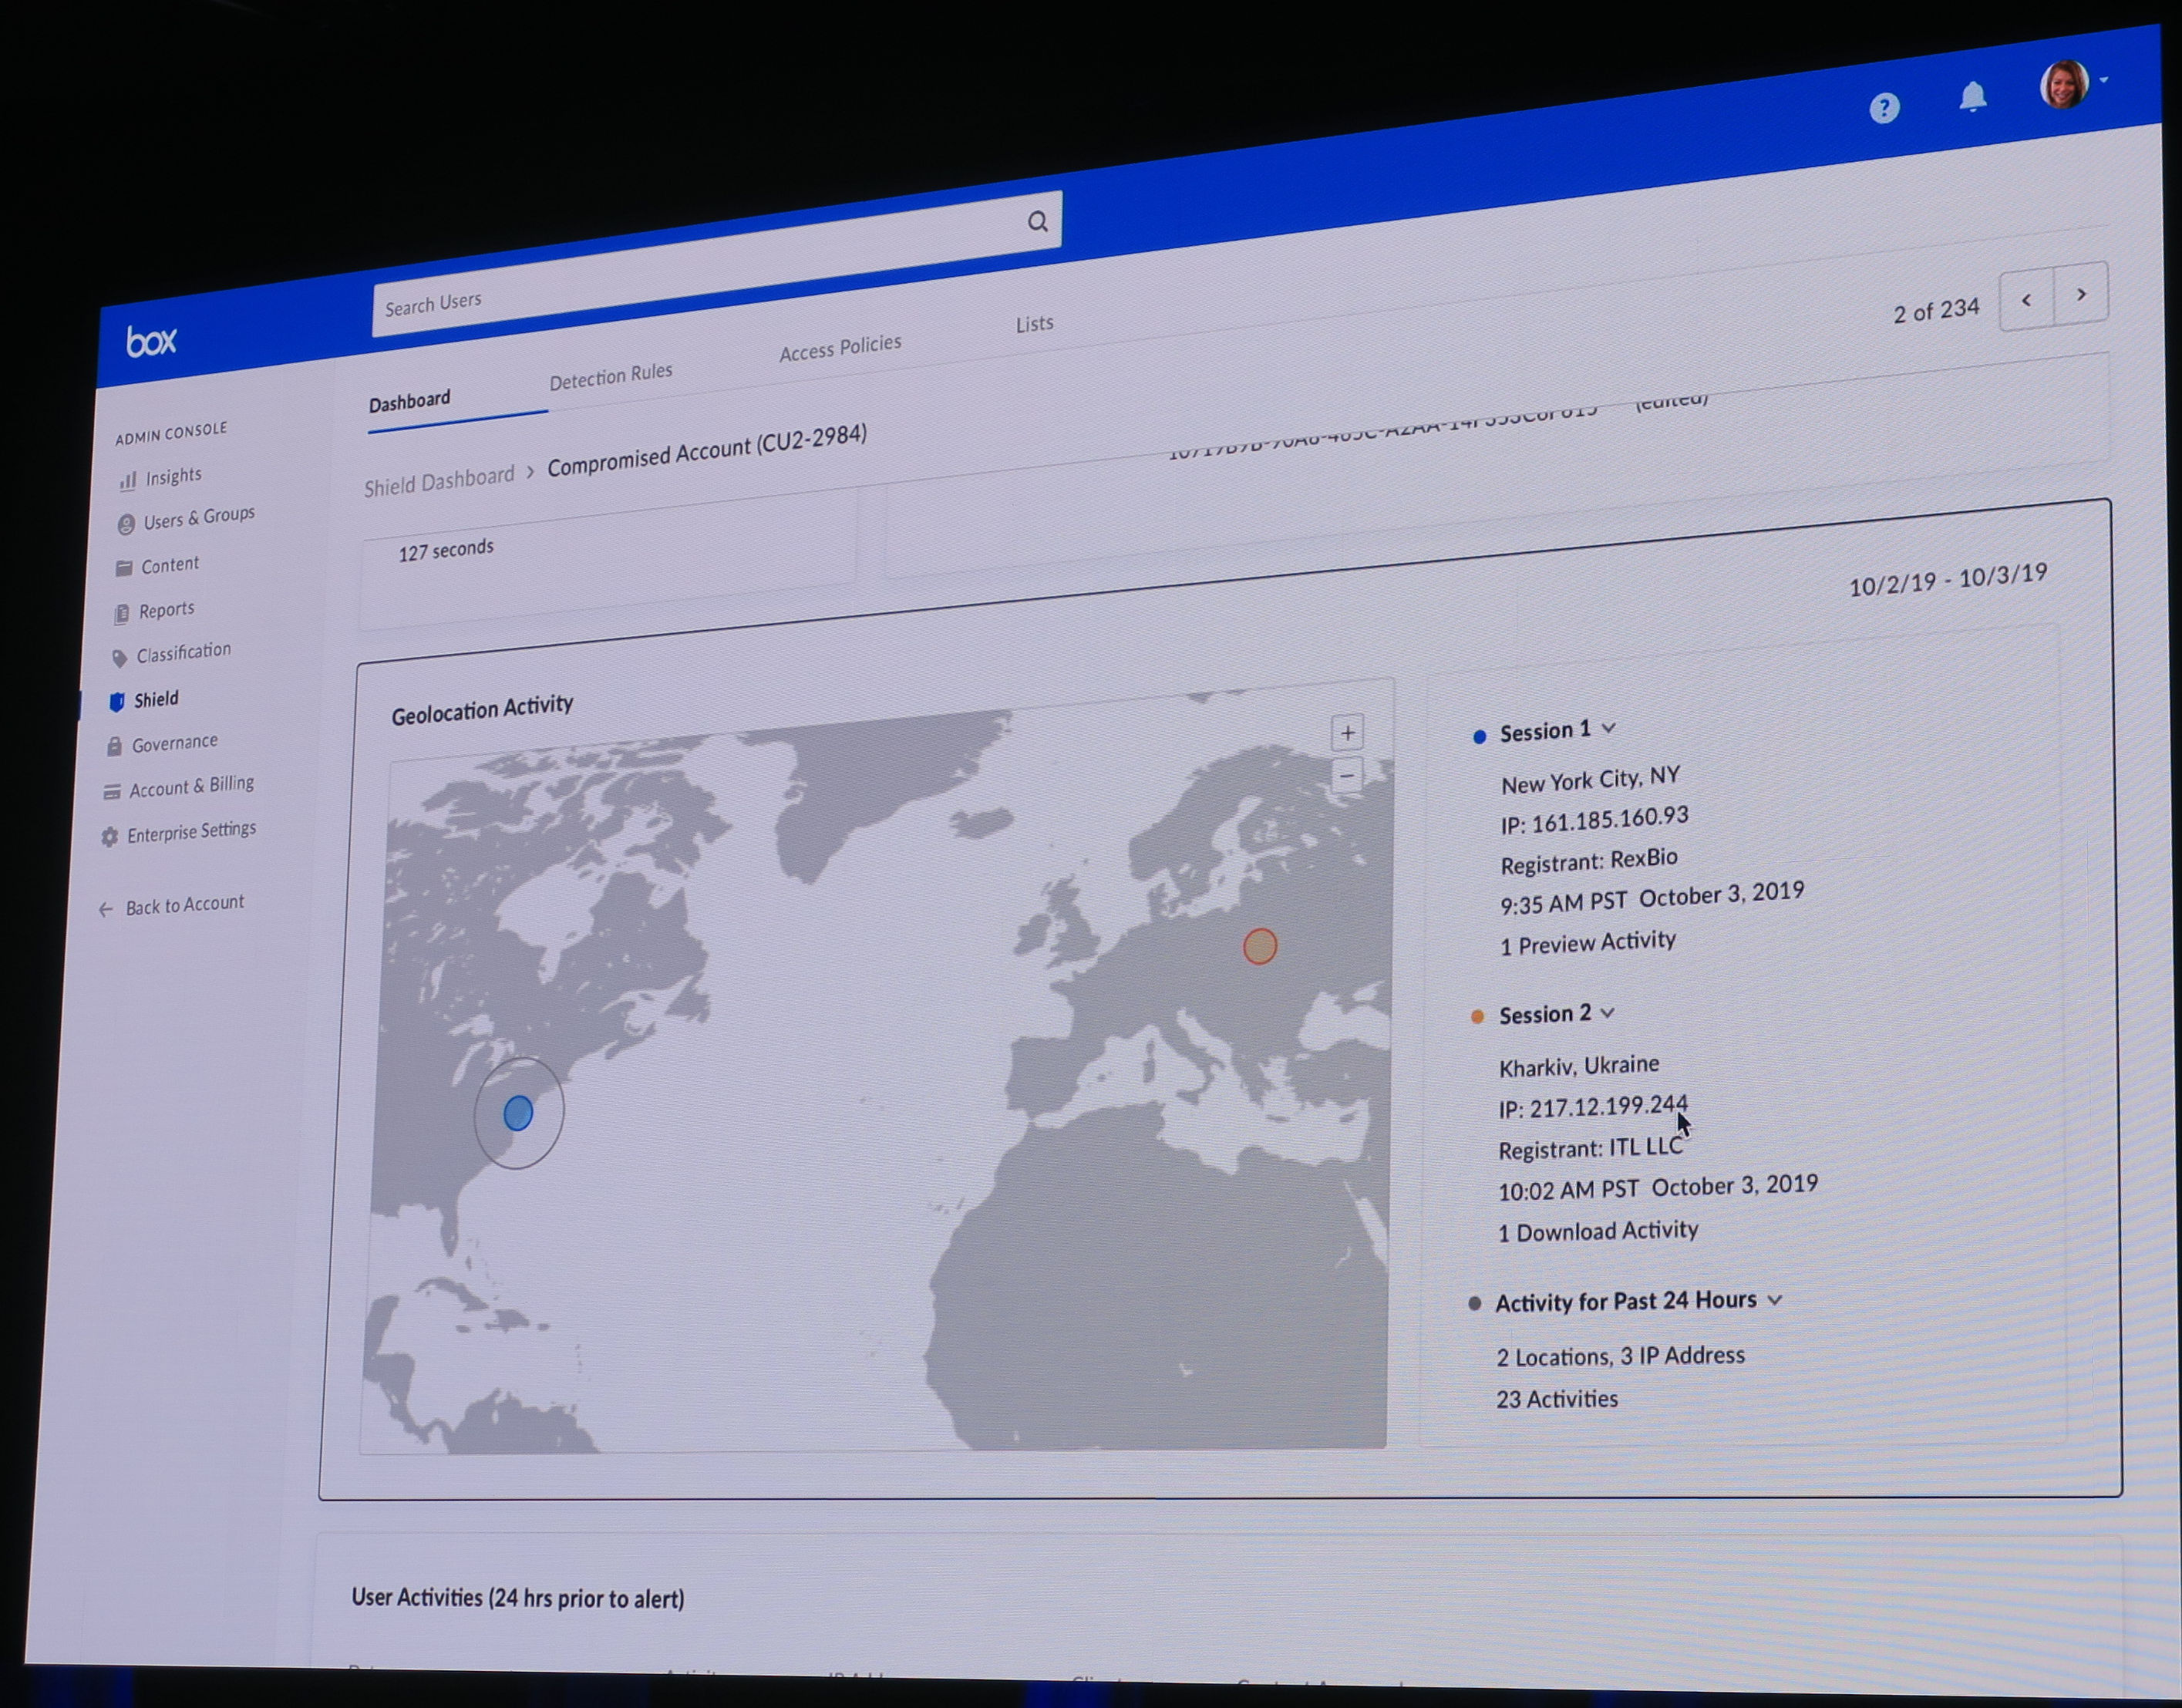
Task: Click the New York City, NY location
Action: pyautogui.click(x=1590, y=780)
